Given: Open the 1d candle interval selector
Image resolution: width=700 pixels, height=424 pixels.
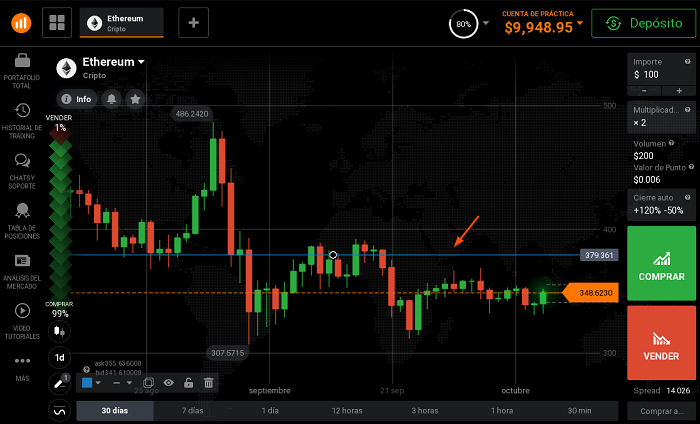Looking at the screenshot, I should 59,357.
